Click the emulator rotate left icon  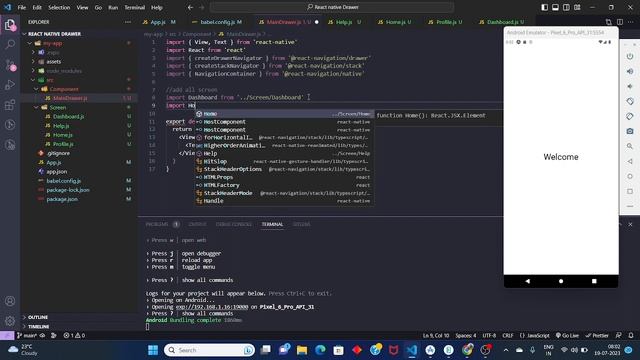coord(630,101)
